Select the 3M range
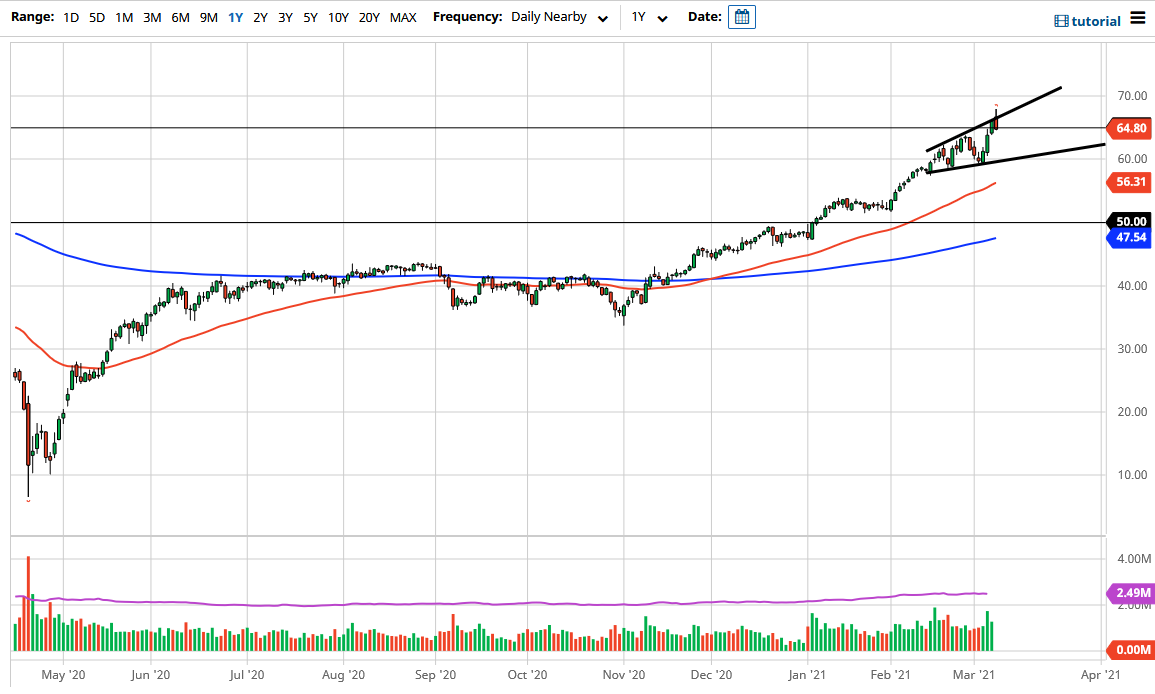 (151, 17)
